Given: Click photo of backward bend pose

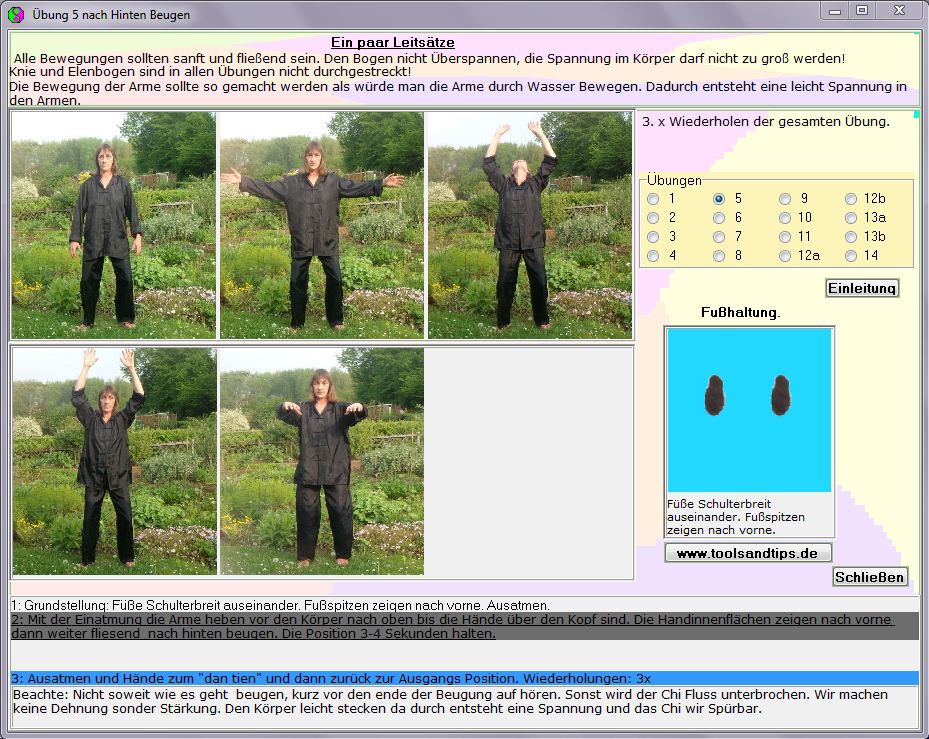Looking at the screenshot, I should 529,225.
